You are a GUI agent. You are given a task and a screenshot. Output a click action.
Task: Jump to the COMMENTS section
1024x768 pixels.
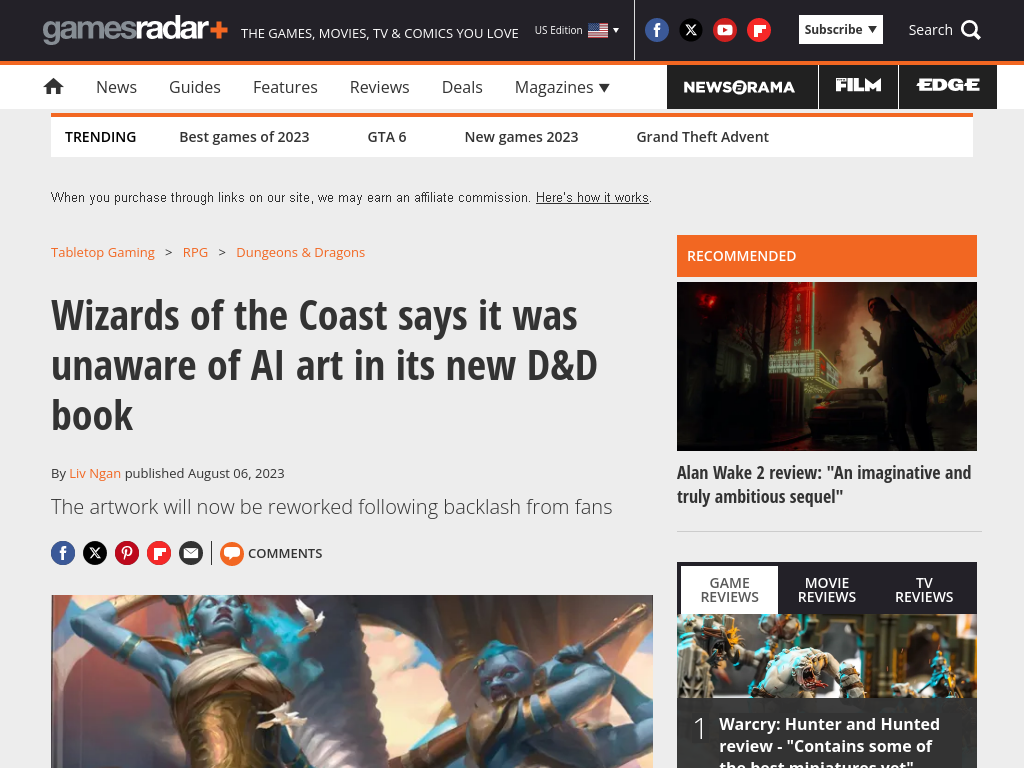pyautogui.click(x=285, y=553)
